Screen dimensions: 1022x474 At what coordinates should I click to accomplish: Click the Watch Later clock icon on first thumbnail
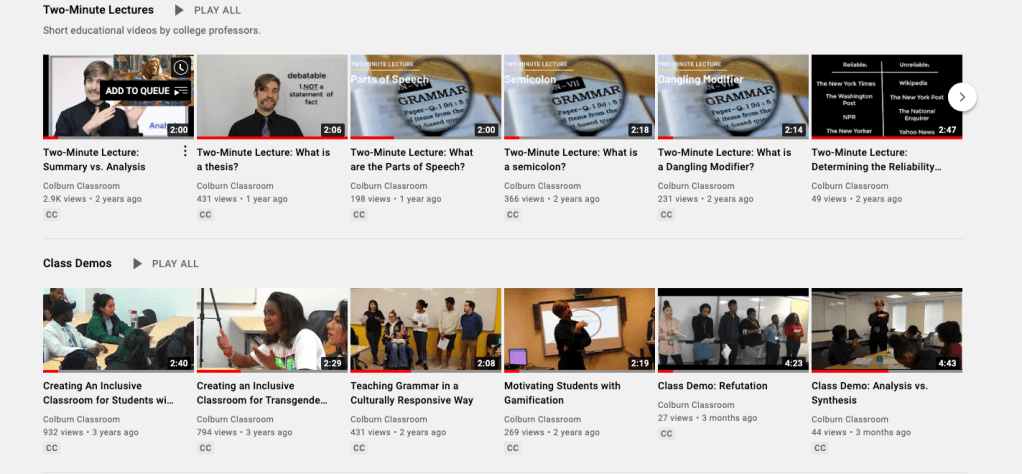coord(180,68)
